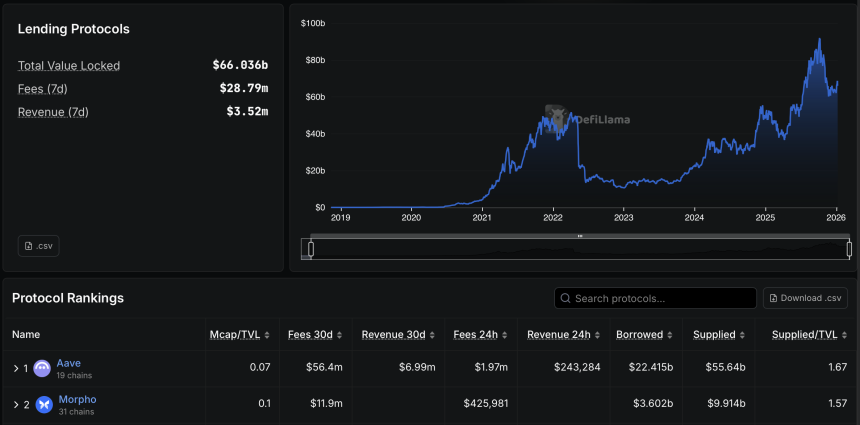Click the sort arrows beside Mcap/TVL

tap(277, 335)
